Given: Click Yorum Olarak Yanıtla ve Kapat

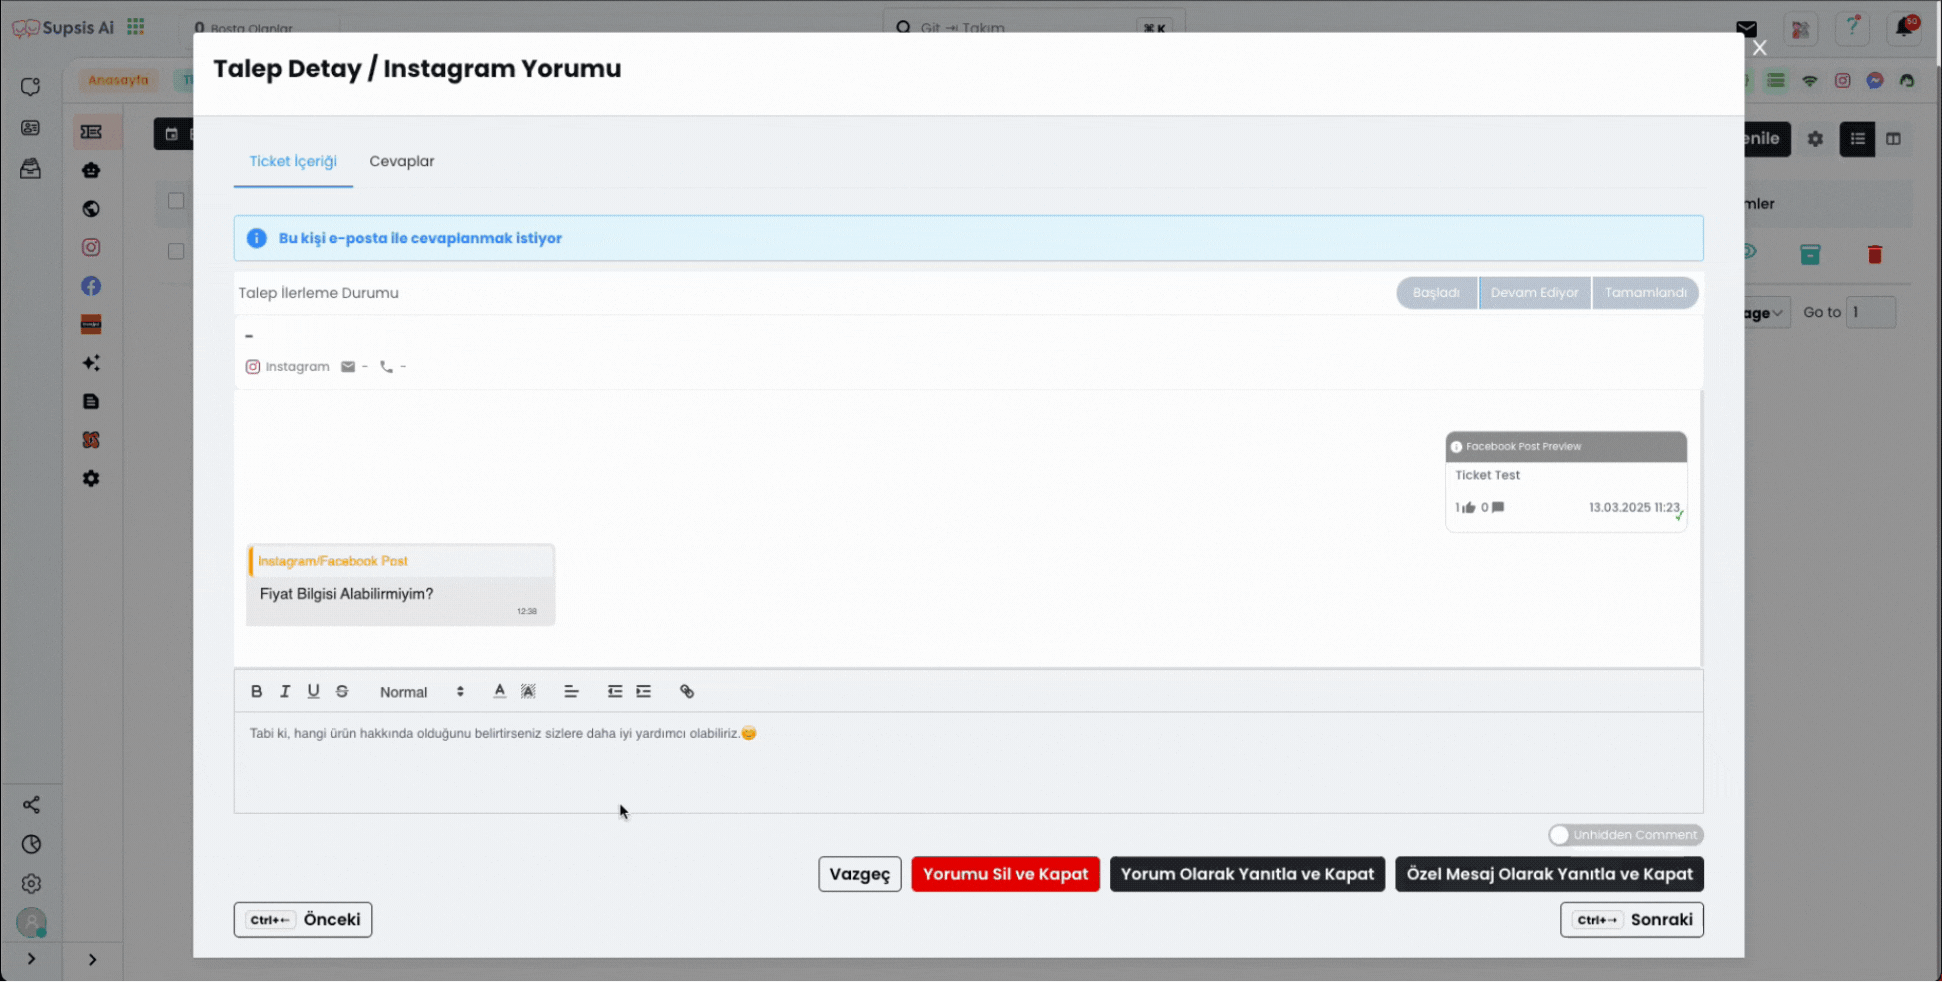Looking at the screenshot, I should 1247,874.
